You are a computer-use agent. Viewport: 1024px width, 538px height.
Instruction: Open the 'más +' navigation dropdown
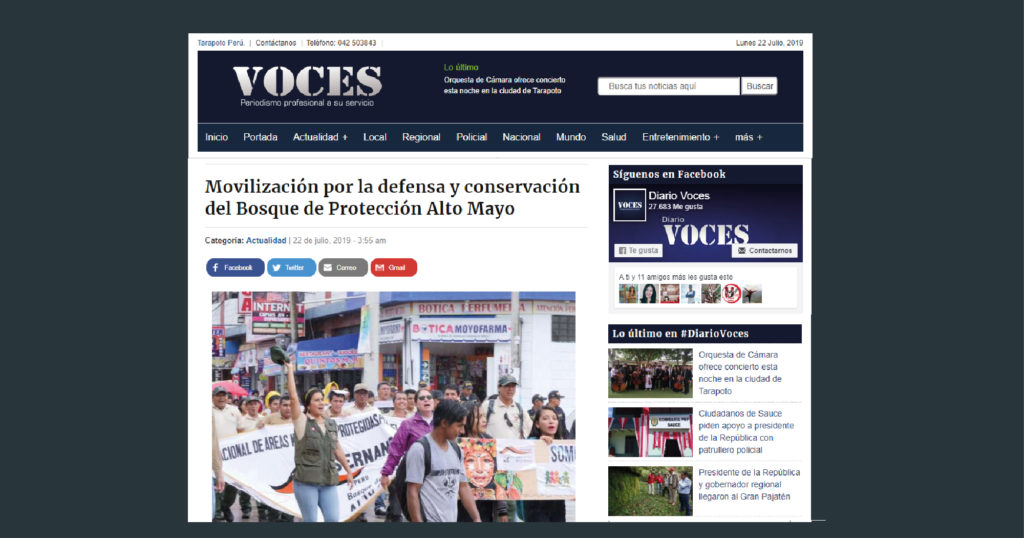pos(748,137)
